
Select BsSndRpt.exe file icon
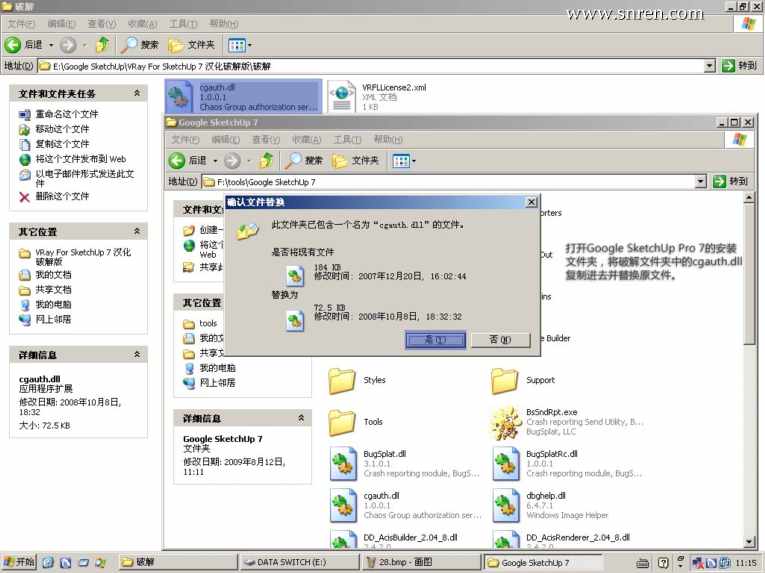click(505, 422)
